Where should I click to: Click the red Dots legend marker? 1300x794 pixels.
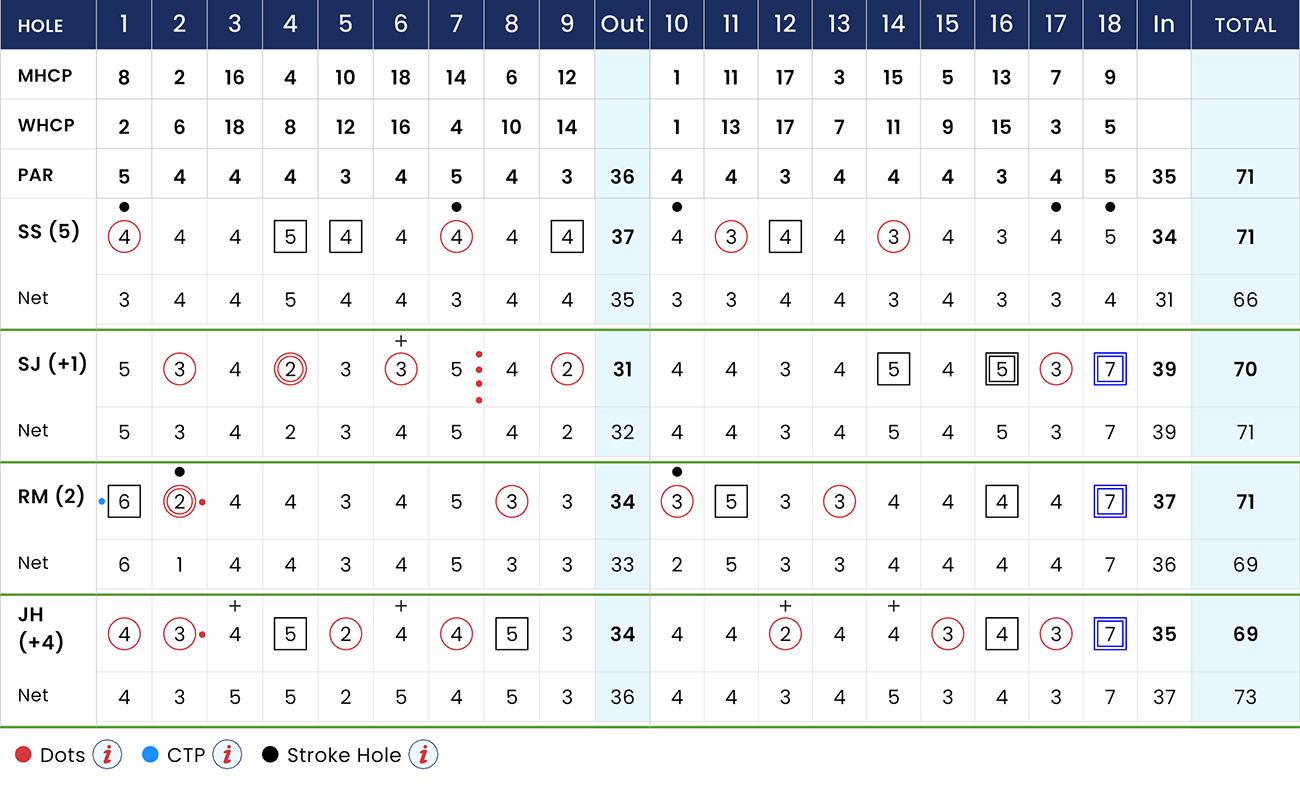pos(22,754)
